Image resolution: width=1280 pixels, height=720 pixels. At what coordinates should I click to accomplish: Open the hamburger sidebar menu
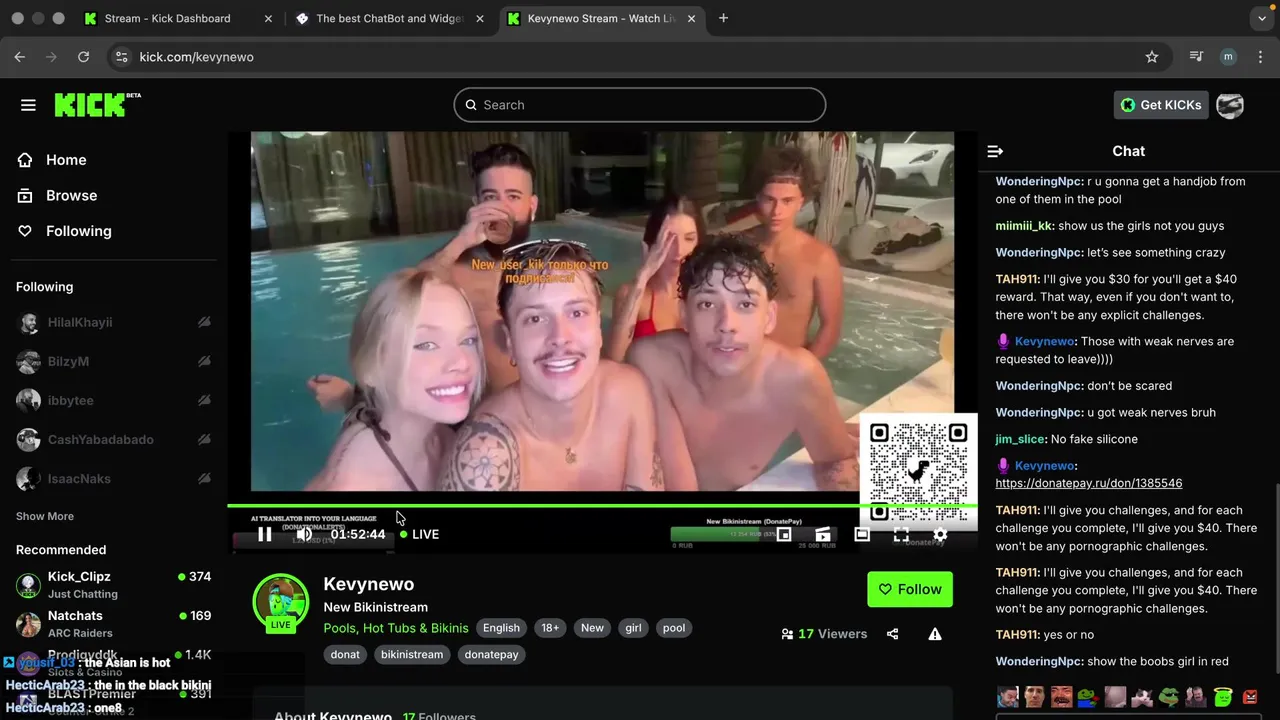(x=28, y=105)
